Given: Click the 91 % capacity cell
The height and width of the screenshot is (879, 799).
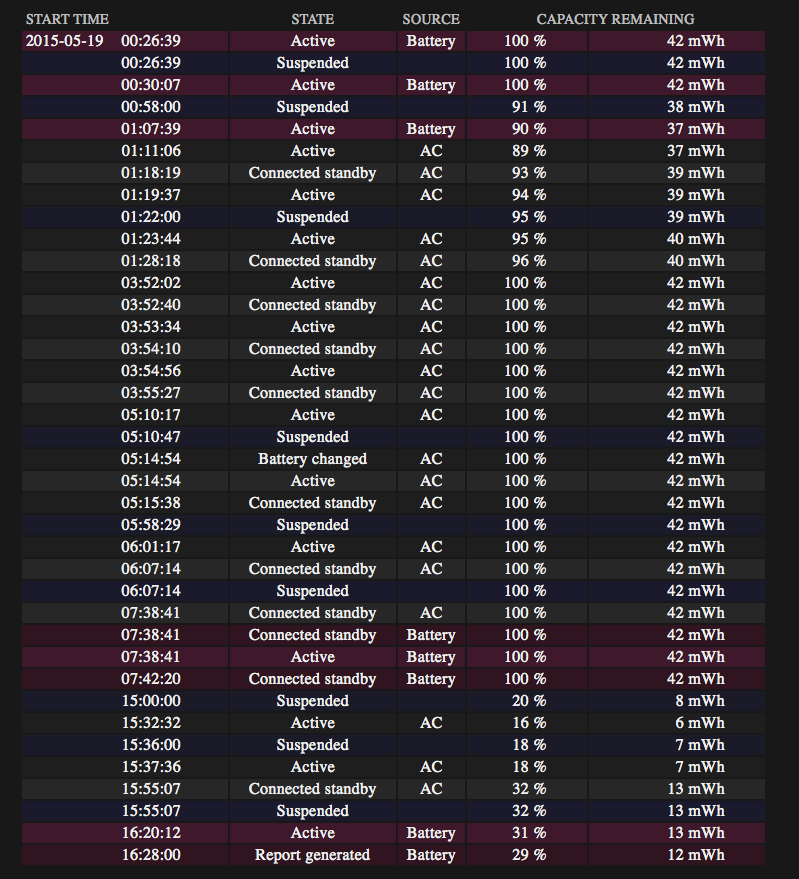Looking at the screenshot, I should click(x=528, y=107).
